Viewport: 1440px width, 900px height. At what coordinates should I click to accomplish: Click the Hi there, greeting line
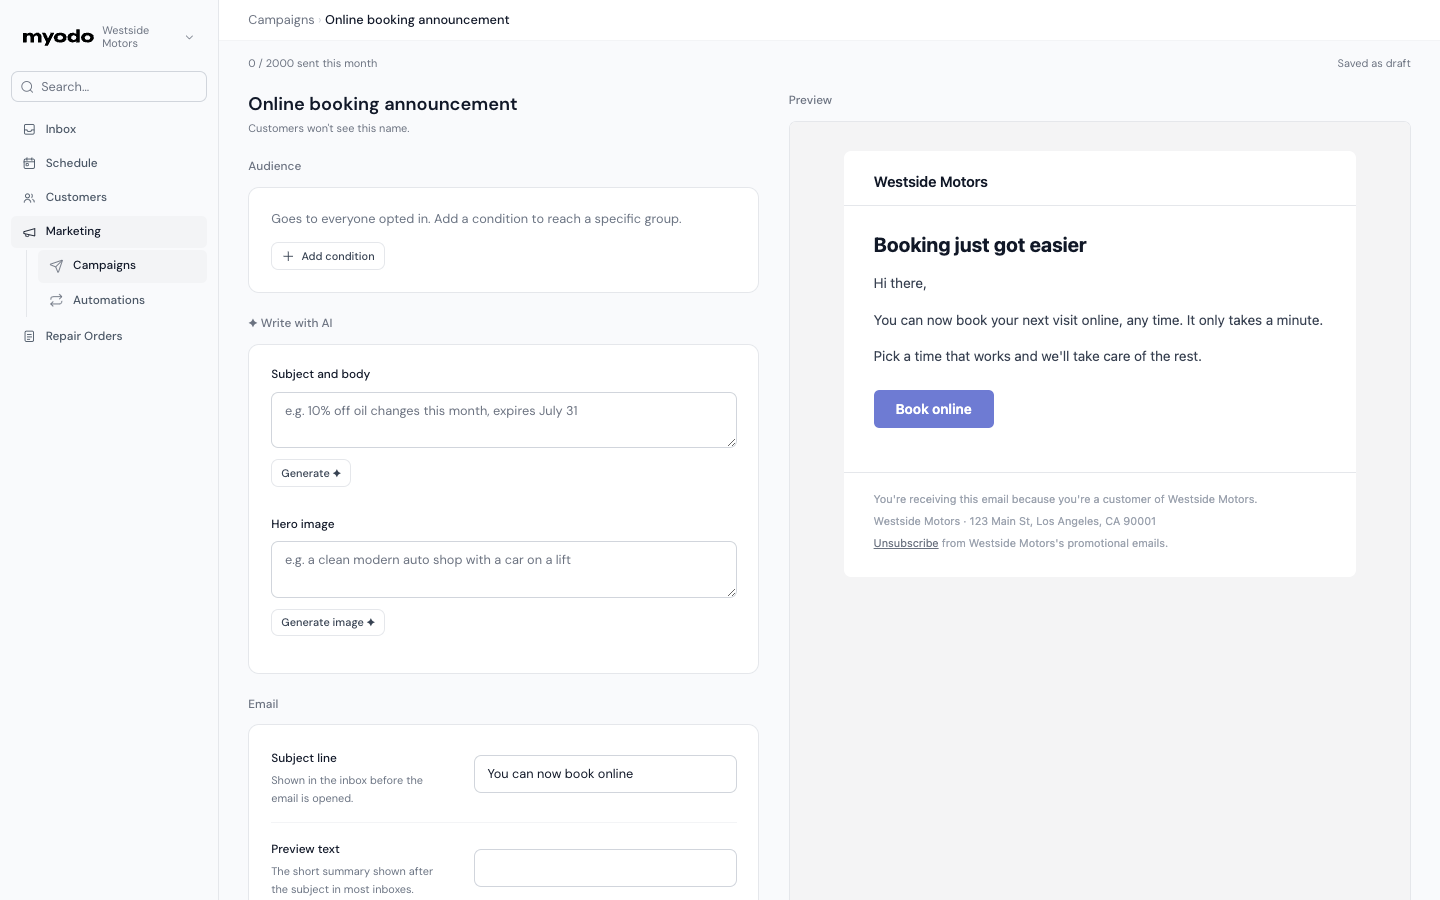[x=900, y=284]
